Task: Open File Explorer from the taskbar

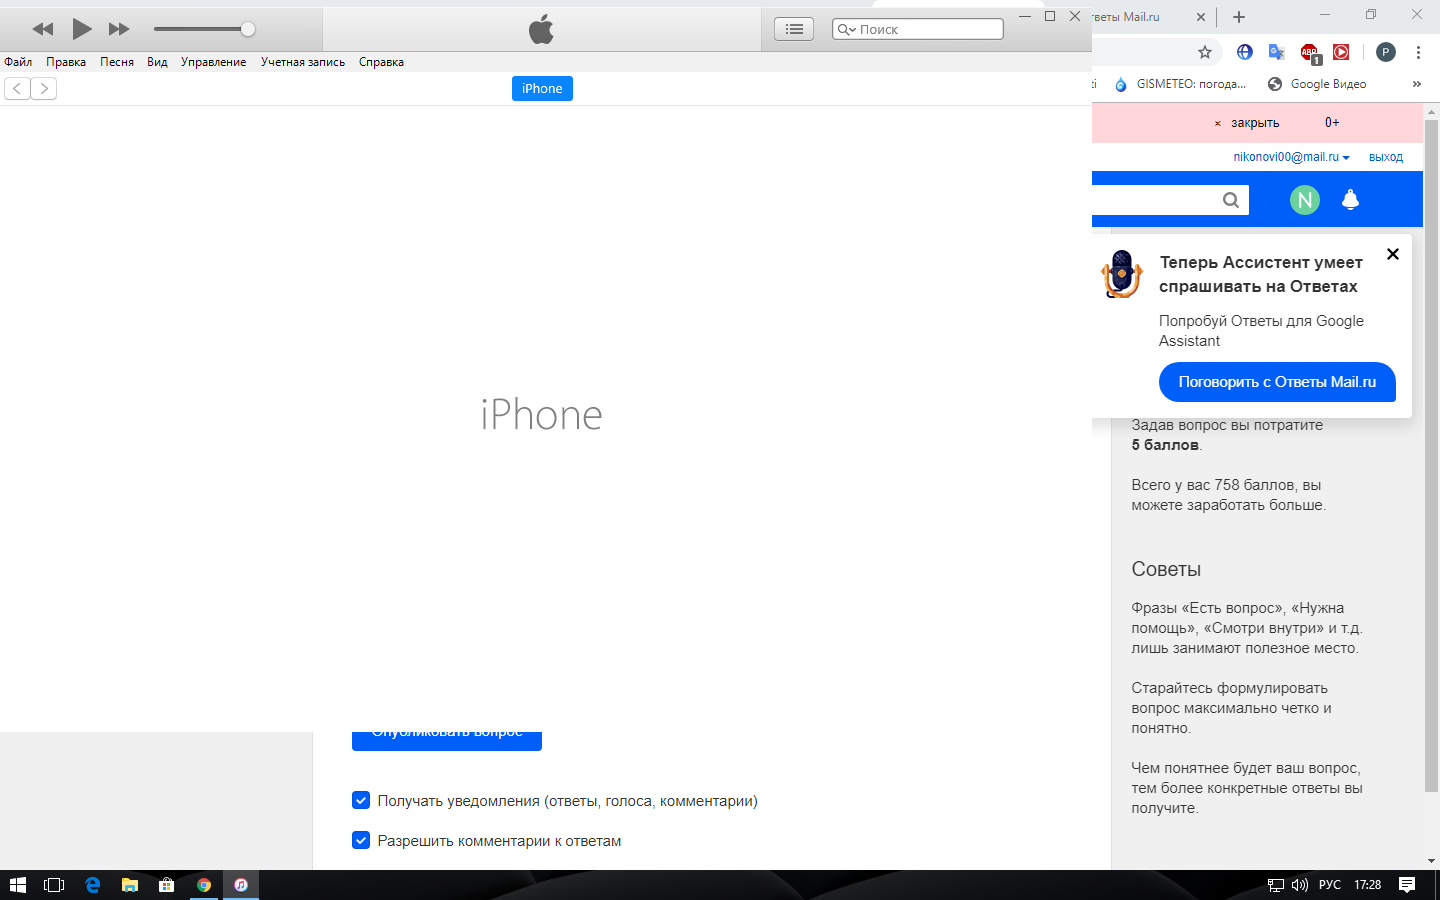Action: [129, 885]
